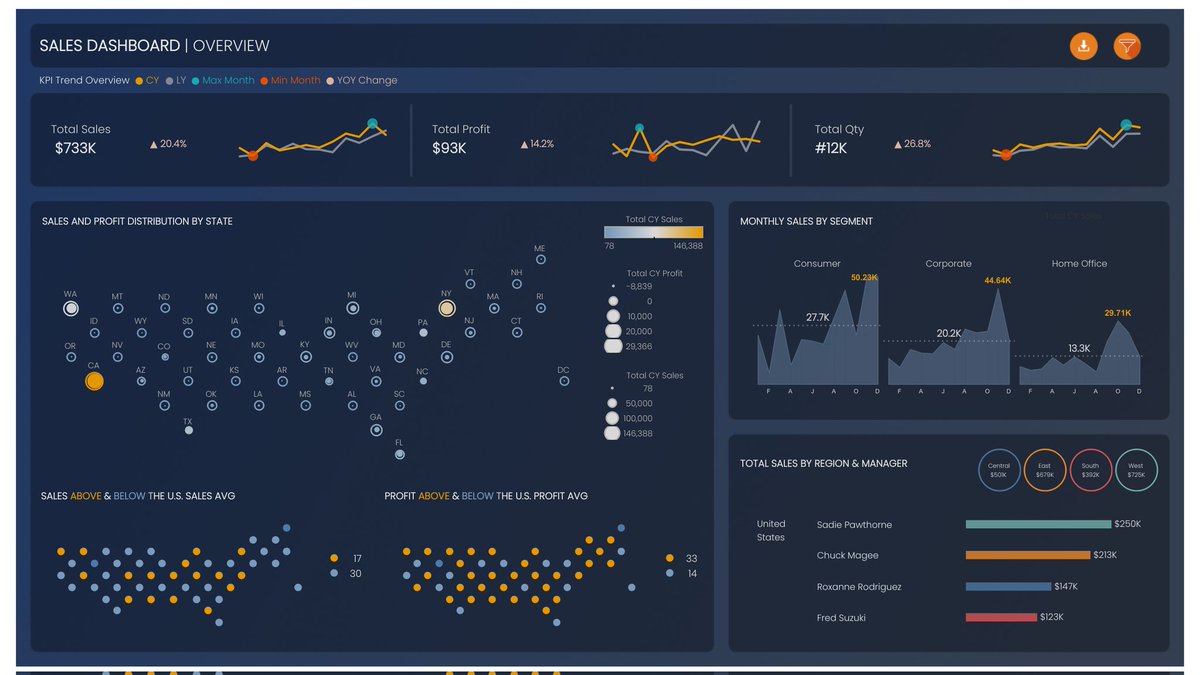Click the export download icon

[1084, 46]
